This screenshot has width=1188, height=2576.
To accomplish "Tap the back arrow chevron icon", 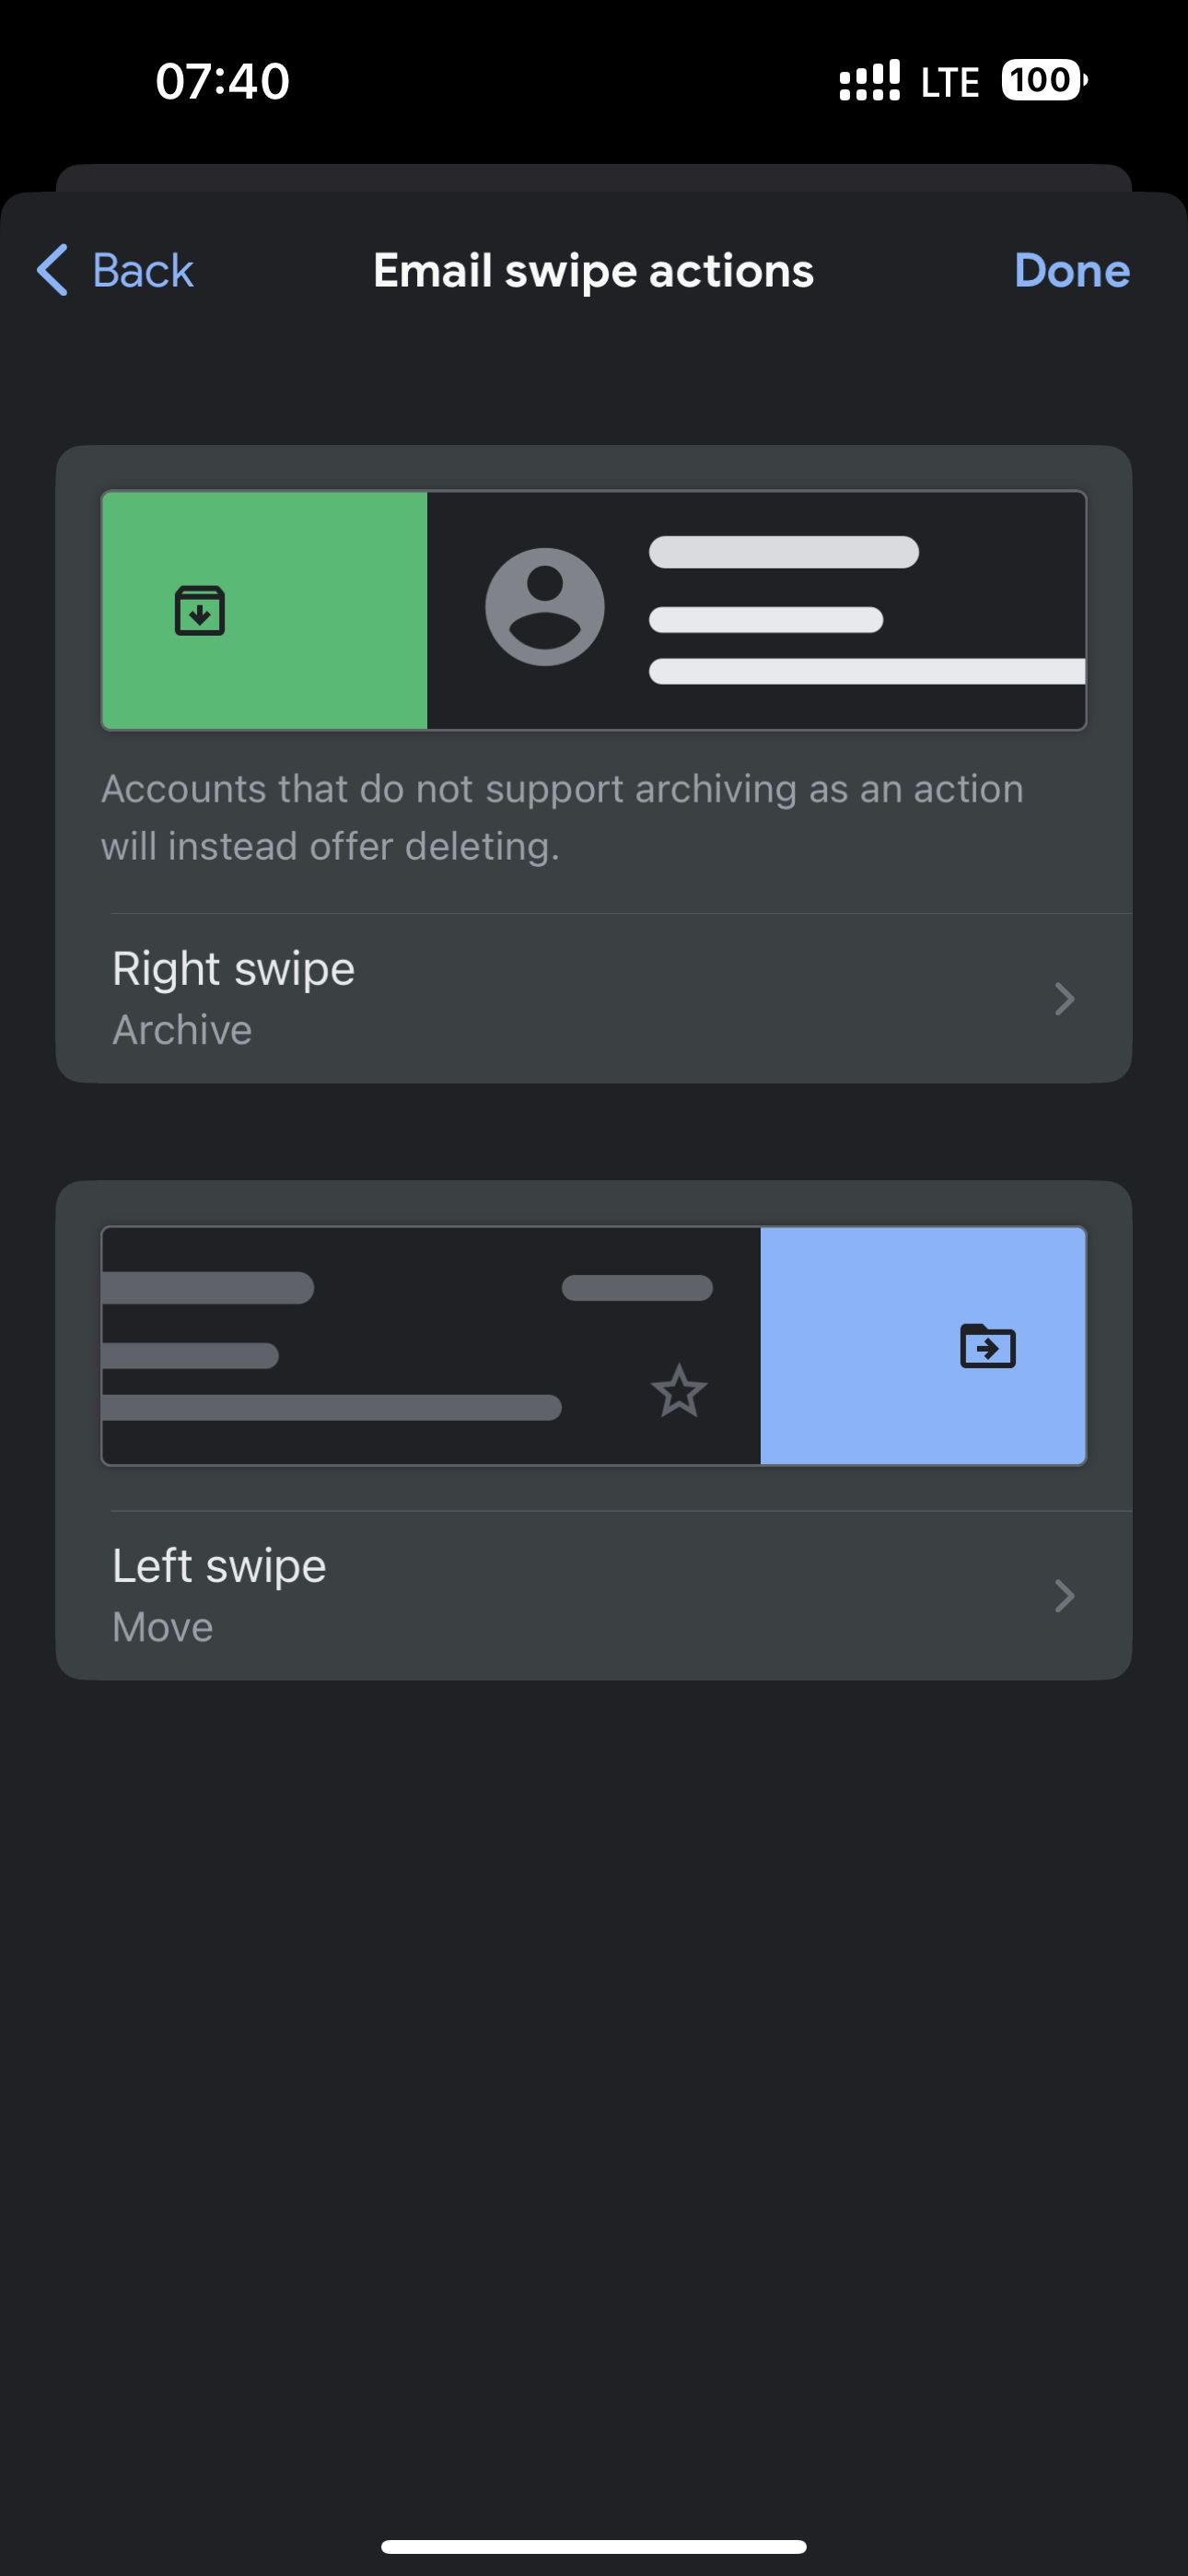I will pos(52,270).
